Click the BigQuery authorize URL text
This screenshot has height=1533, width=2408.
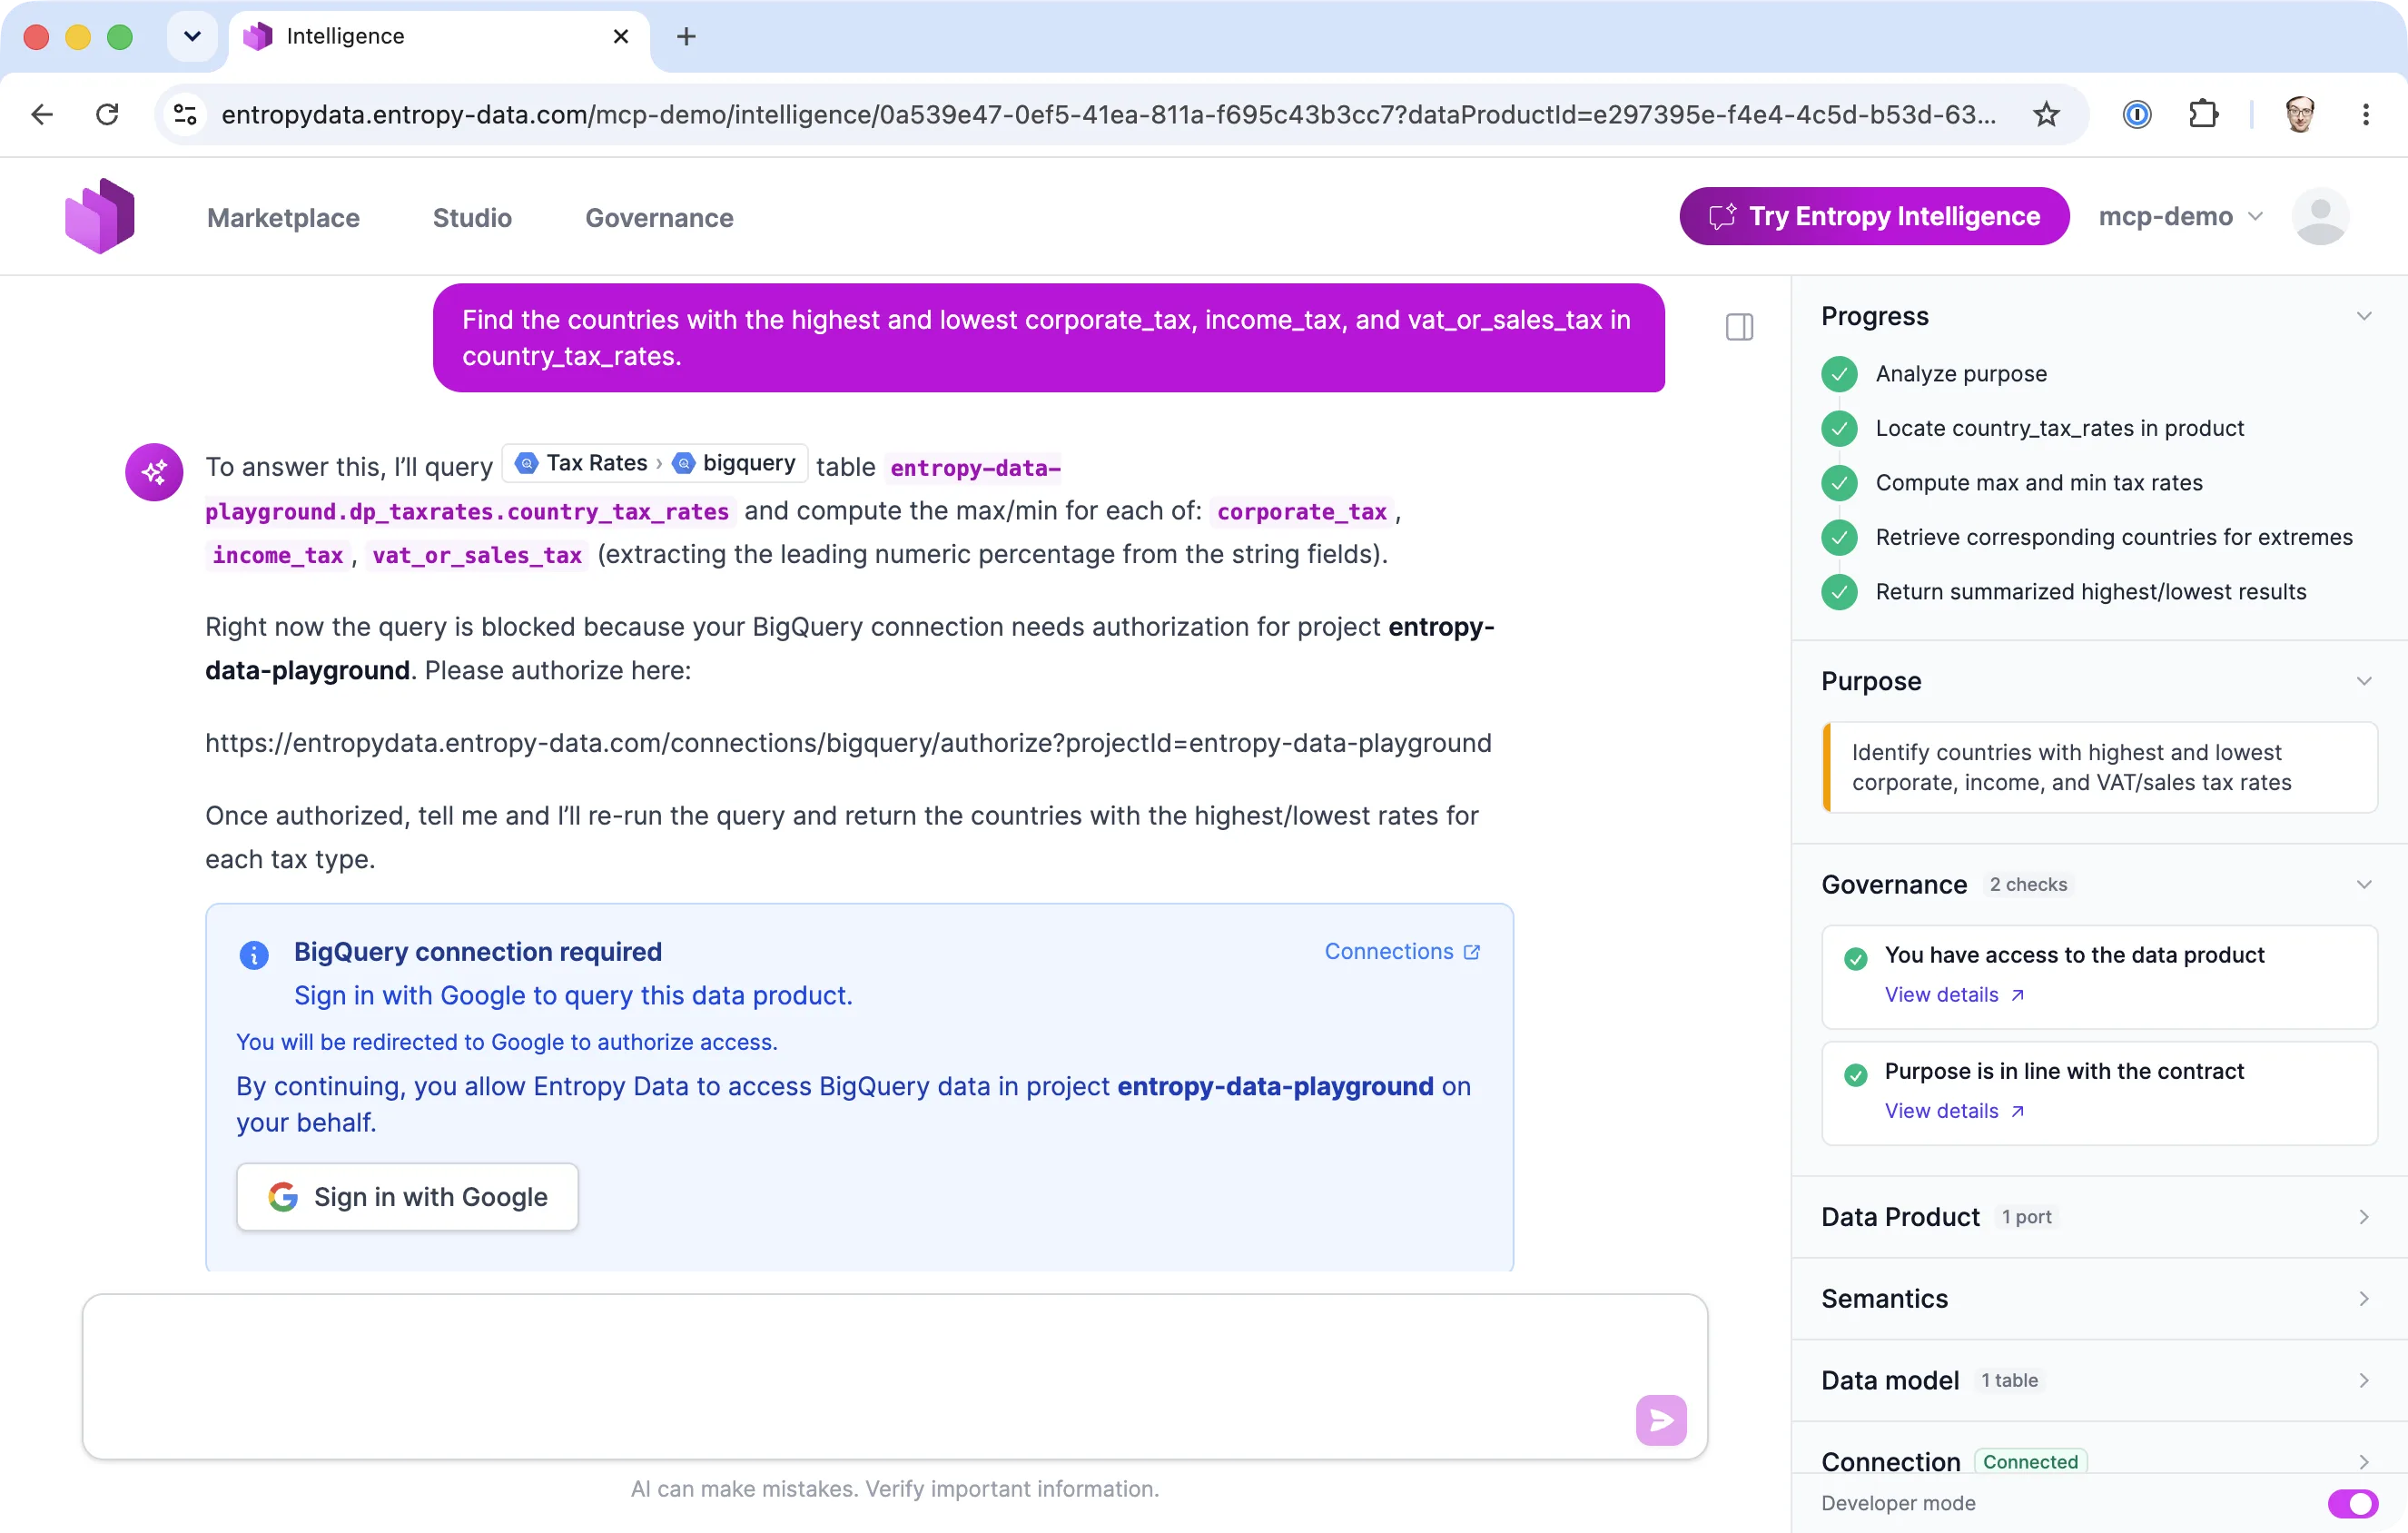848,743
